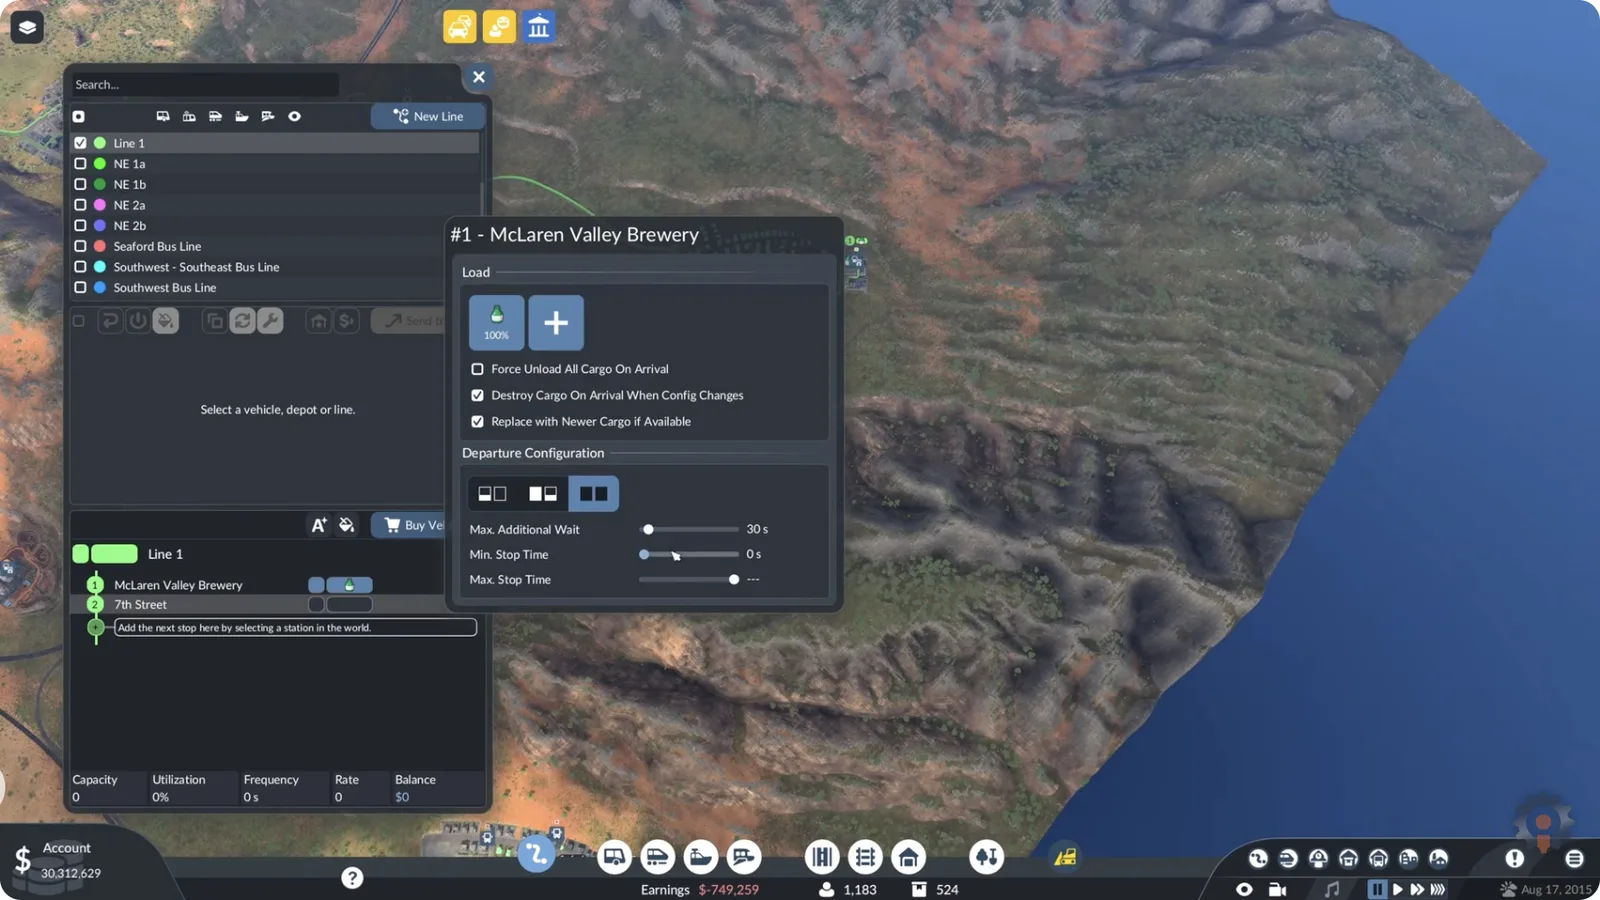Viewport: 1600px width, 900px height.
Task: Open the yellow finance notification icon
Action: 499,26
